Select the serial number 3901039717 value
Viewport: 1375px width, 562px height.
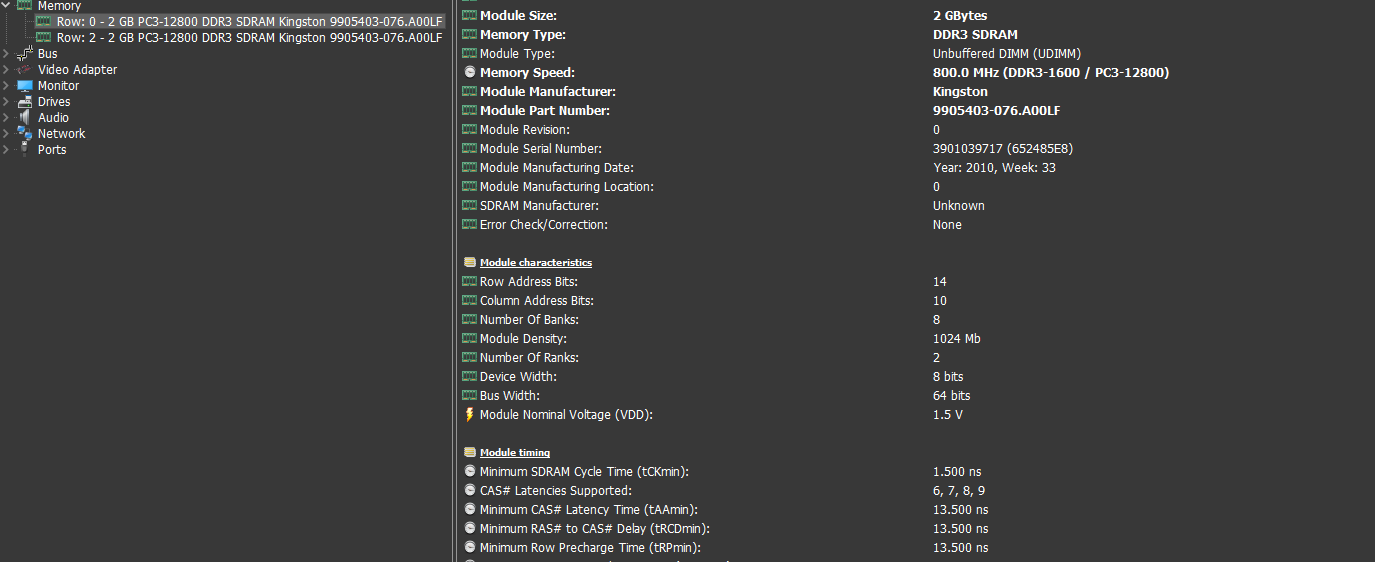[x=1003, y=149]
